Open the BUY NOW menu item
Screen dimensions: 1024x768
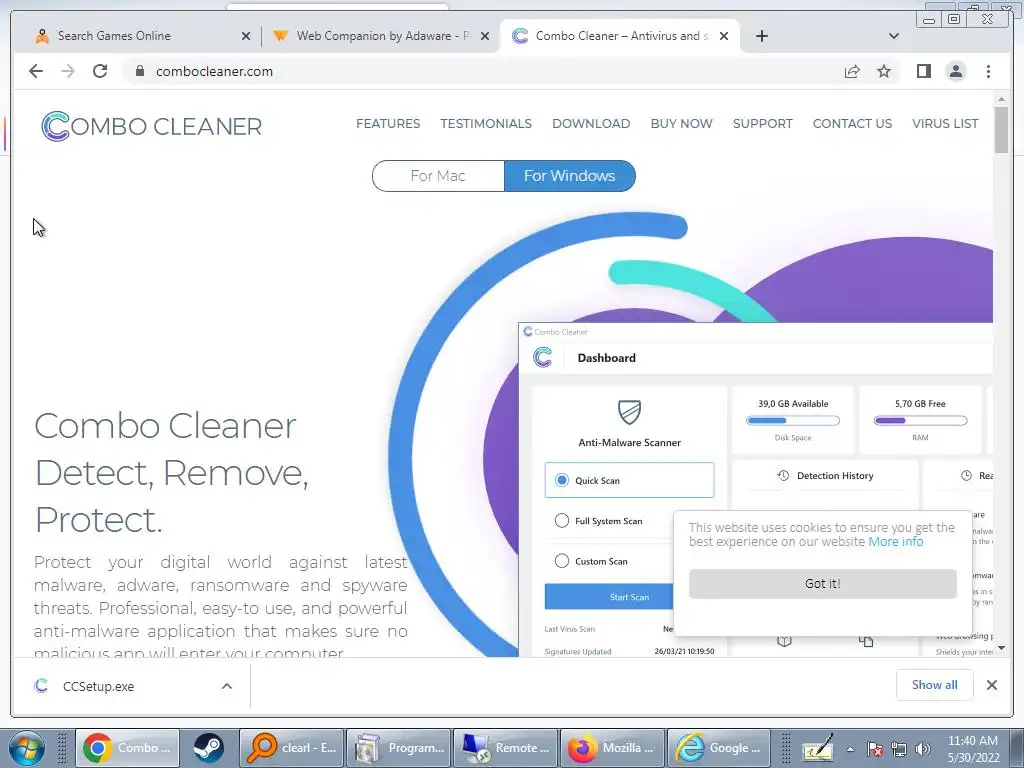[x=681, y=123]
